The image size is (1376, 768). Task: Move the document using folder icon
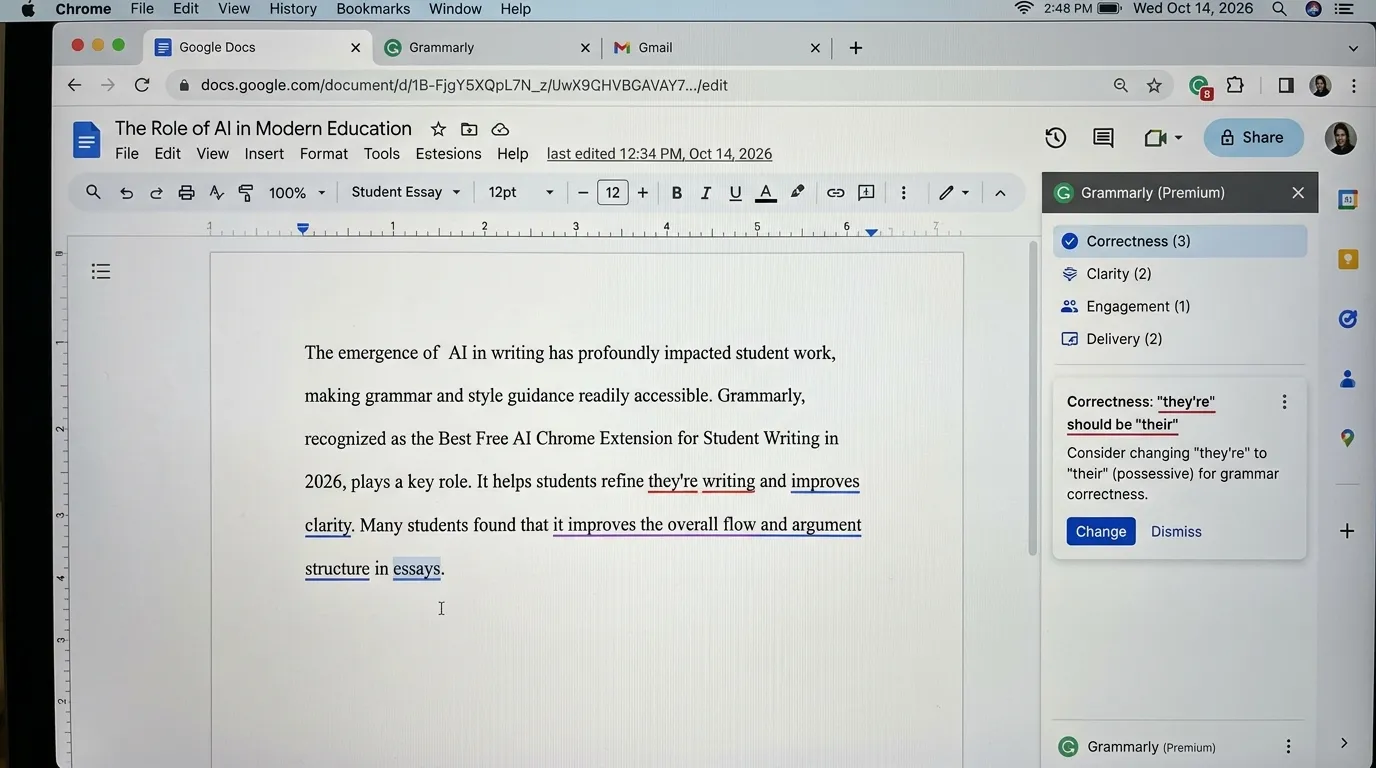469,129
